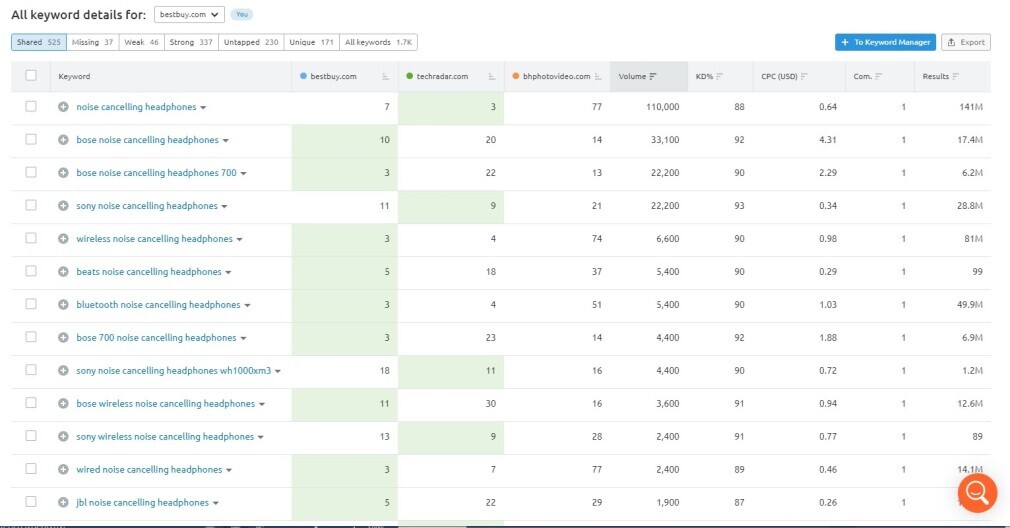Image resolution: width=1010 pixels, height=528 pixels.
Task: Open the bestbuy.com domain dropdown
Action: coord(190,15)
